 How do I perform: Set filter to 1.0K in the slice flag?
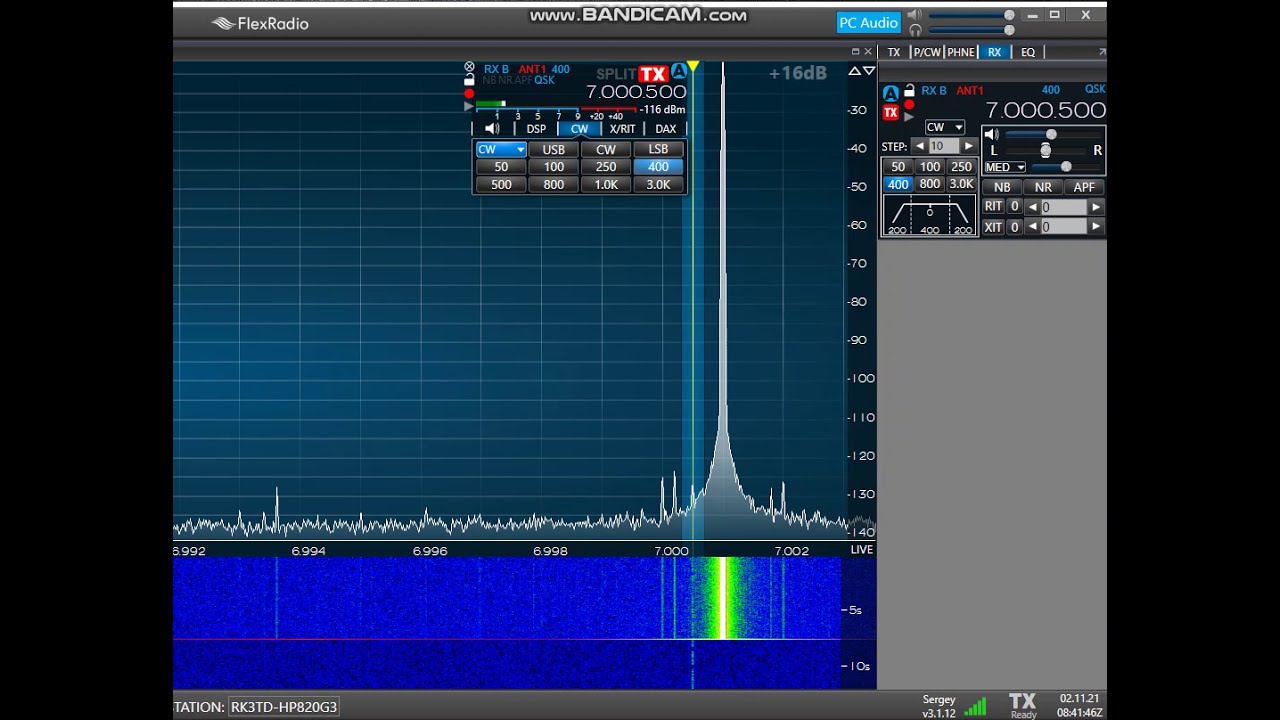click(606, 185)
